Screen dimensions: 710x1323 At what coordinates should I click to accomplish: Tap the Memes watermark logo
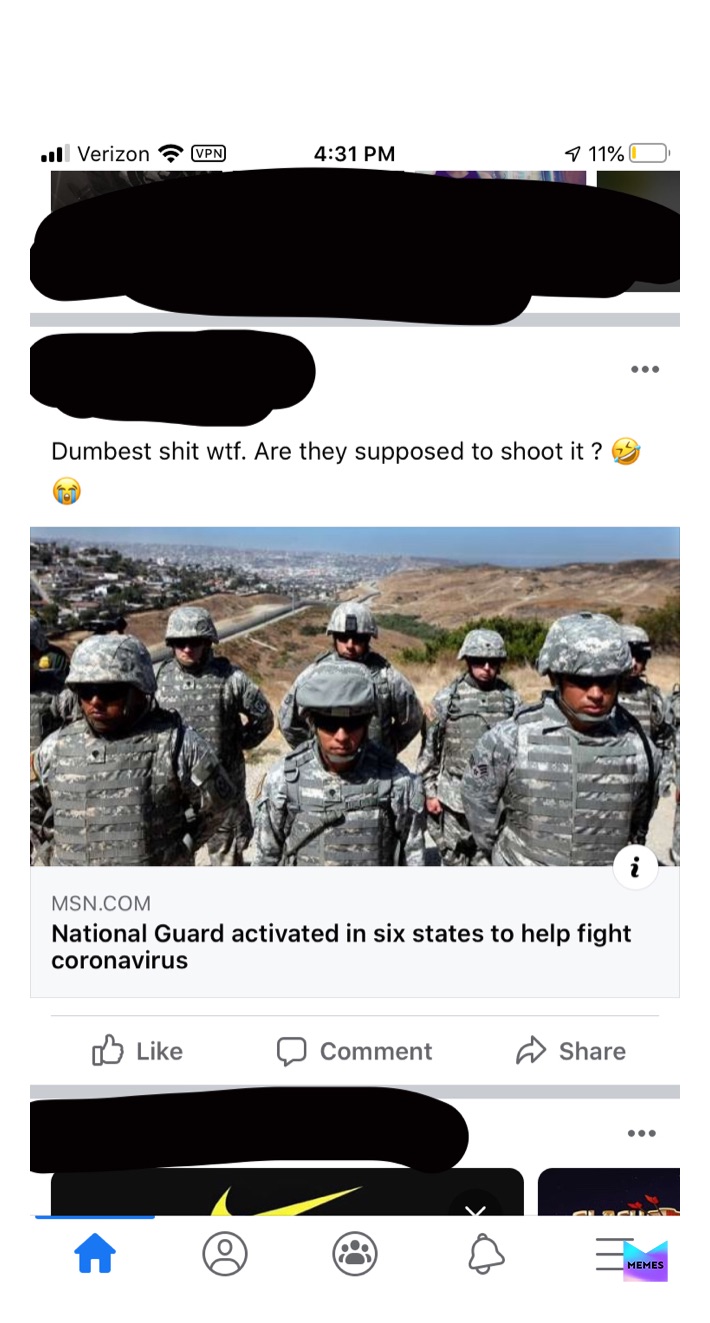[x=645, y=1261]
